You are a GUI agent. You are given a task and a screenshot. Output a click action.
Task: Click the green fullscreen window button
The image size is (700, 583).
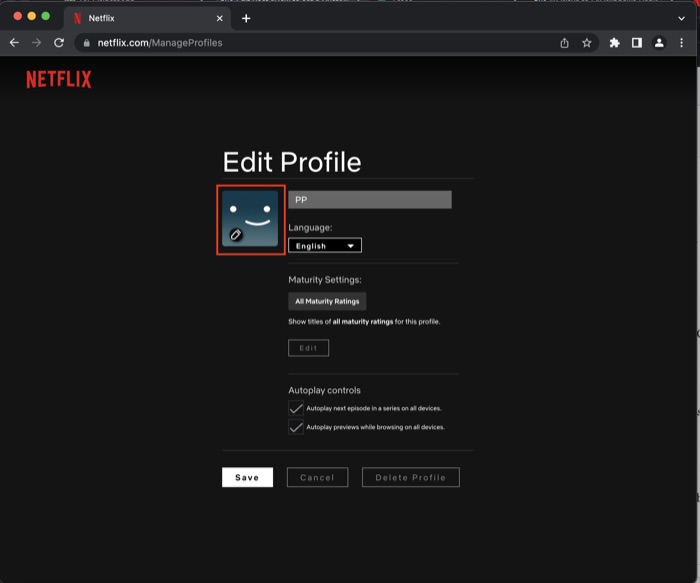46,16
